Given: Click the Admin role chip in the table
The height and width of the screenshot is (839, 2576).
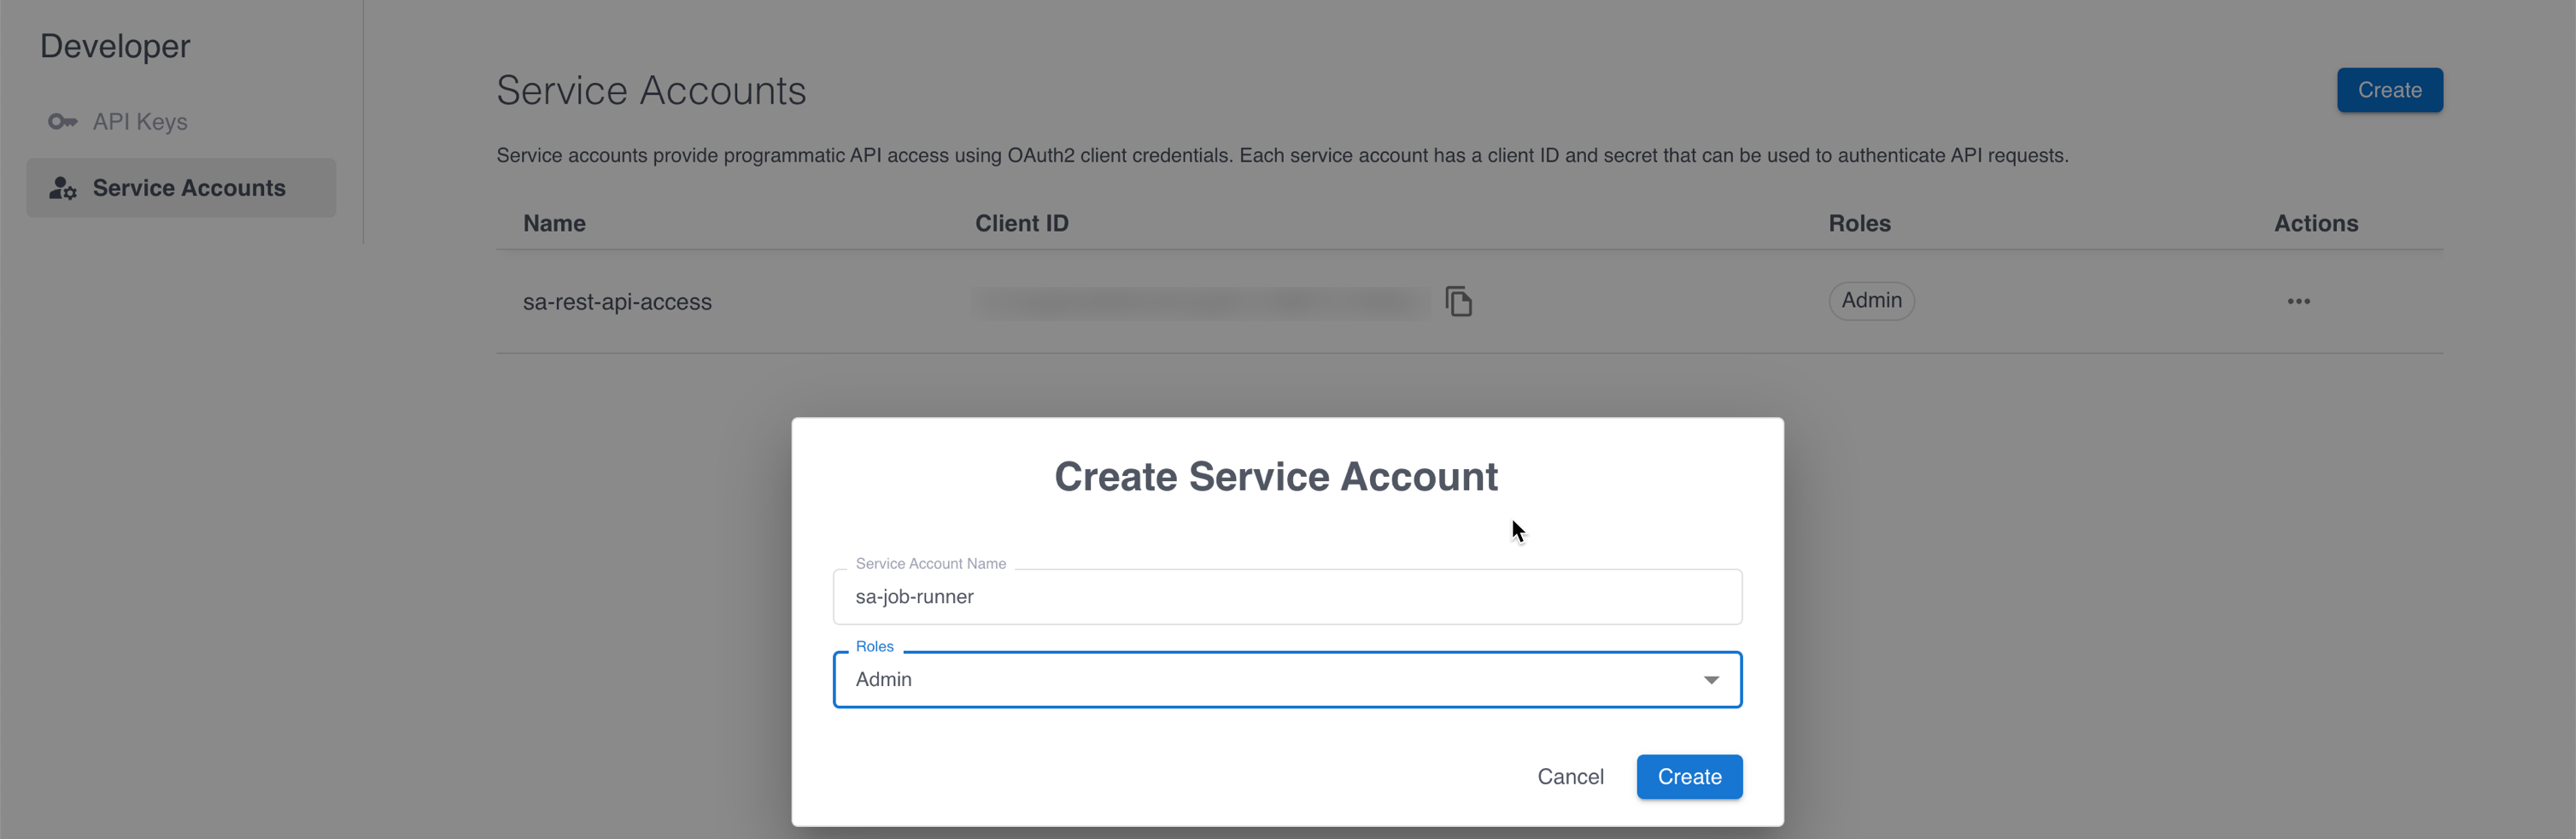Looking at the screenshot, I should 1871,300.
